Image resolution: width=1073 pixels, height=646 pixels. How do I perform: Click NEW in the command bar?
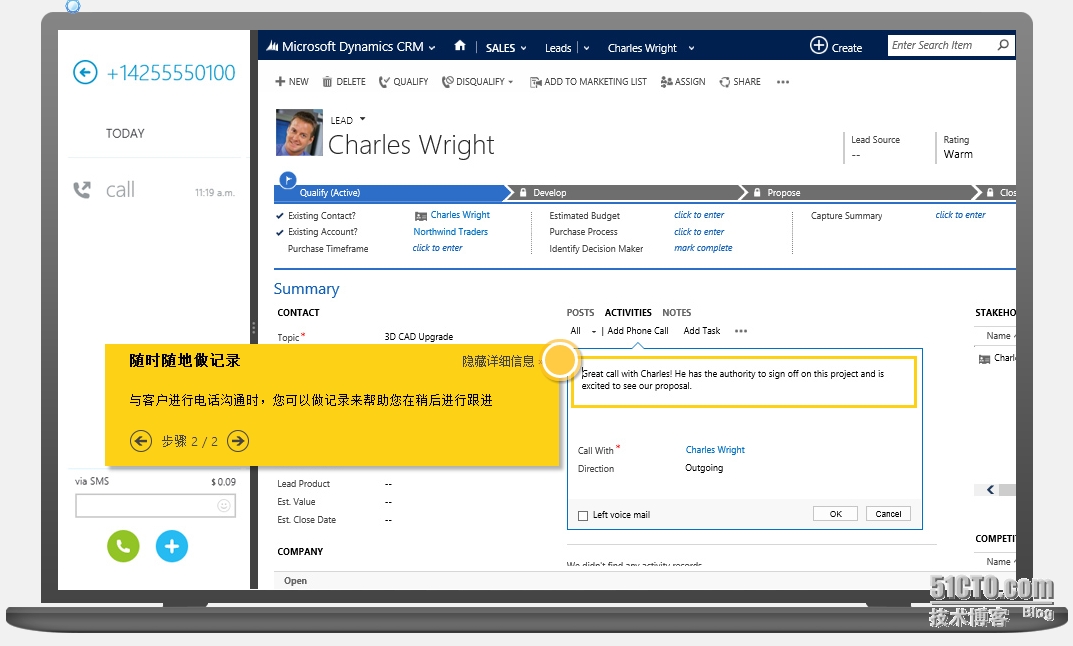292,81
